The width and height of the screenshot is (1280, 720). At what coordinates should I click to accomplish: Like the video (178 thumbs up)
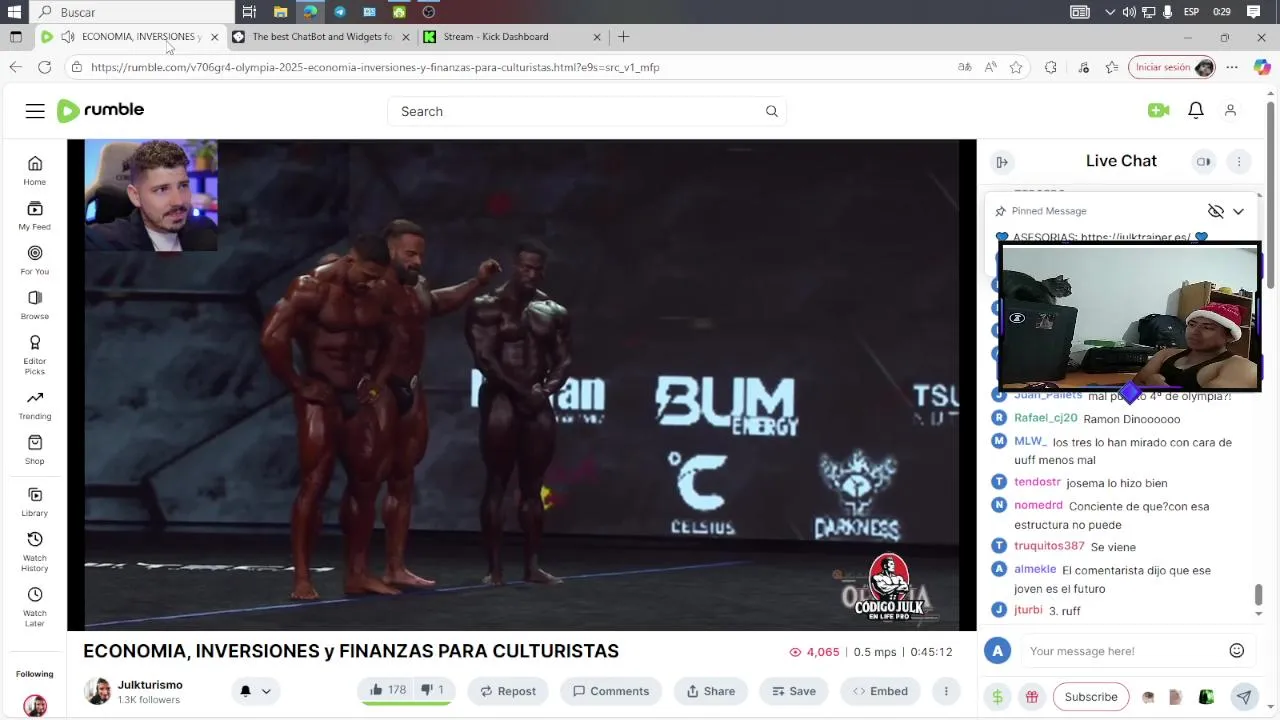pos(386,690)
